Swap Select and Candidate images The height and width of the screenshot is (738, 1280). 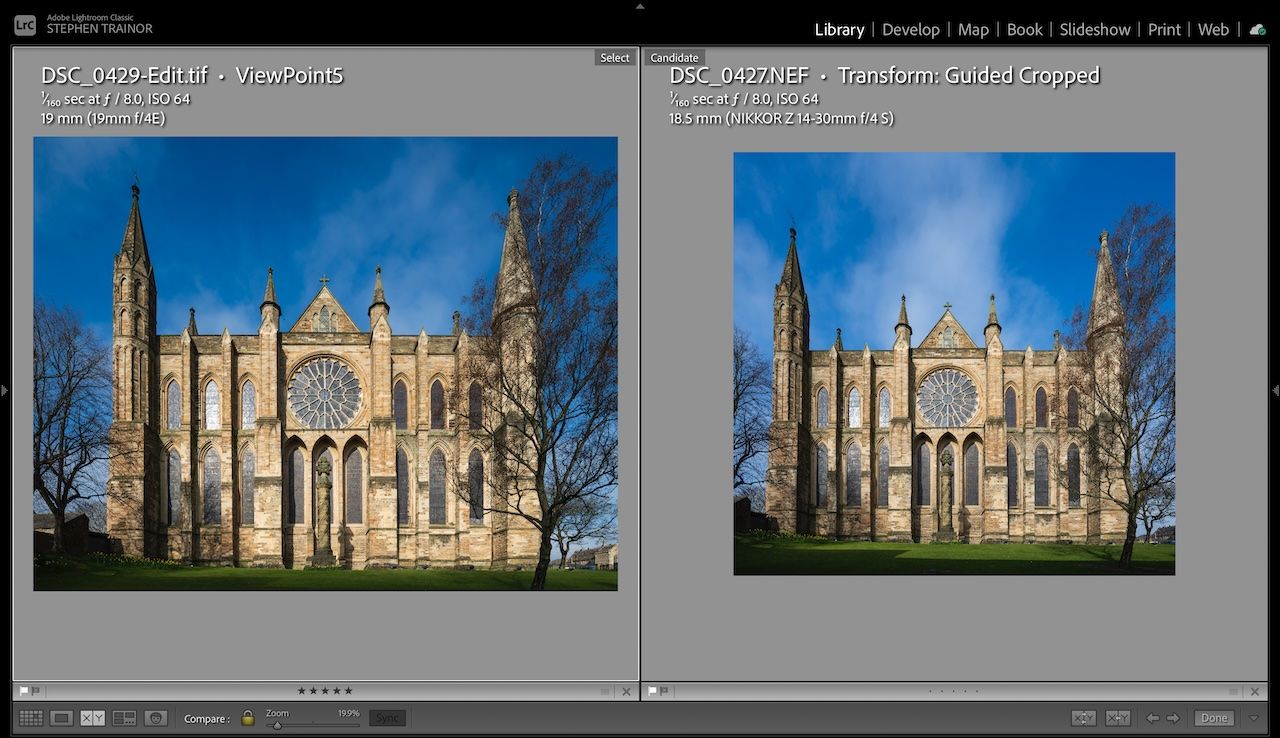point(1085,717)
